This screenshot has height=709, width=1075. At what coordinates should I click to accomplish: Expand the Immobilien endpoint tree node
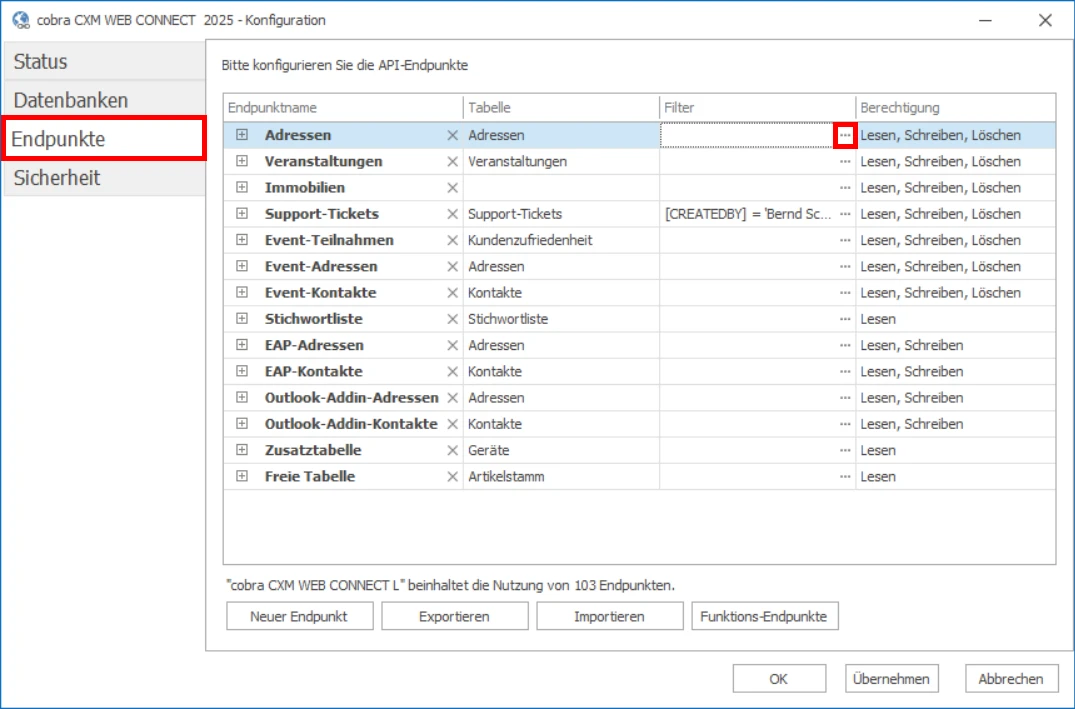coord(242,188)
